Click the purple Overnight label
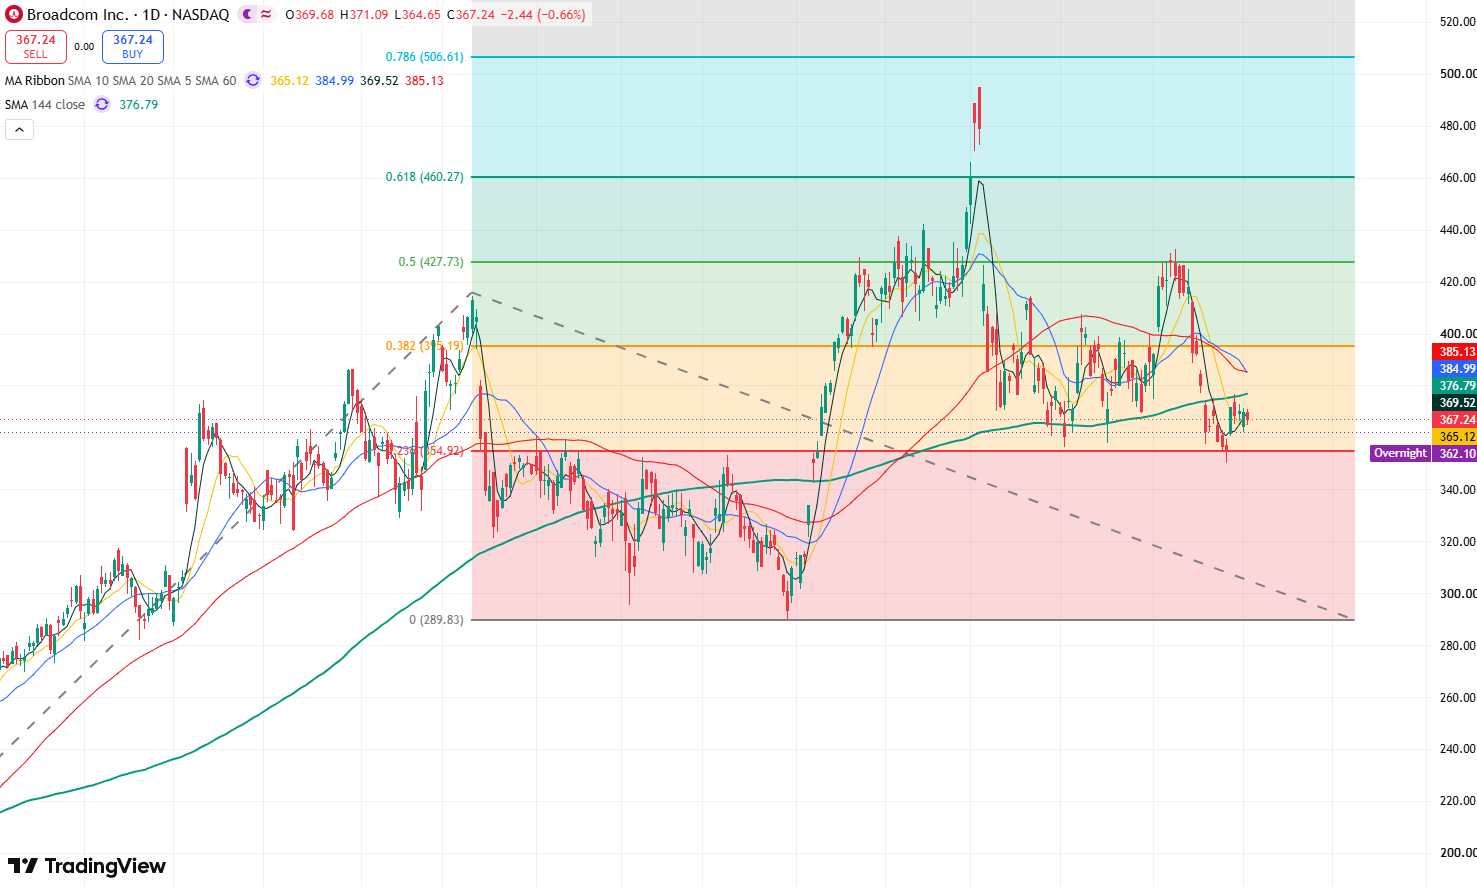This screenshot has width=1477, height=887. click(1400, 454)
